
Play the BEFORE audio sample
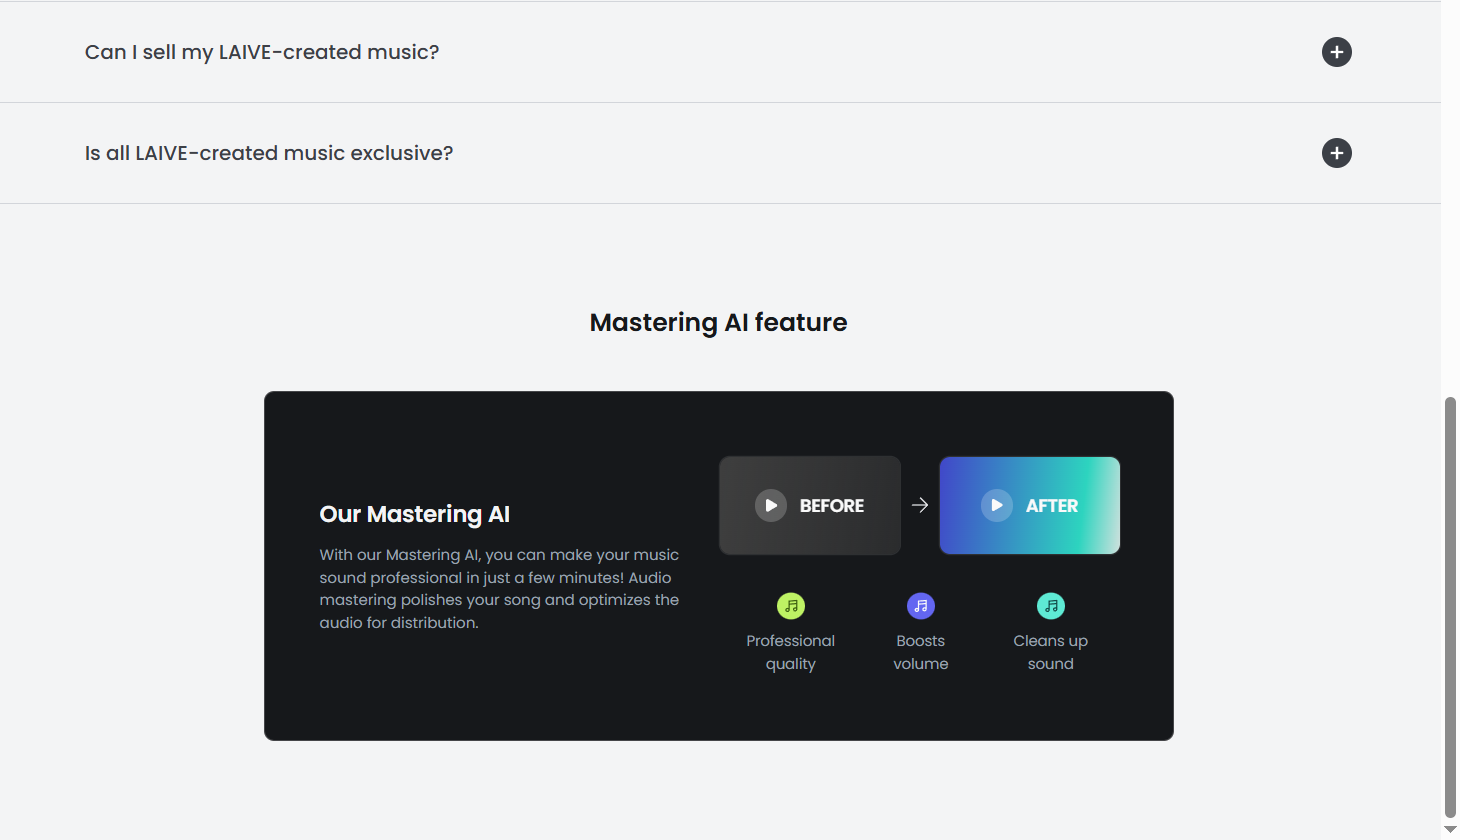pos(770,506)
